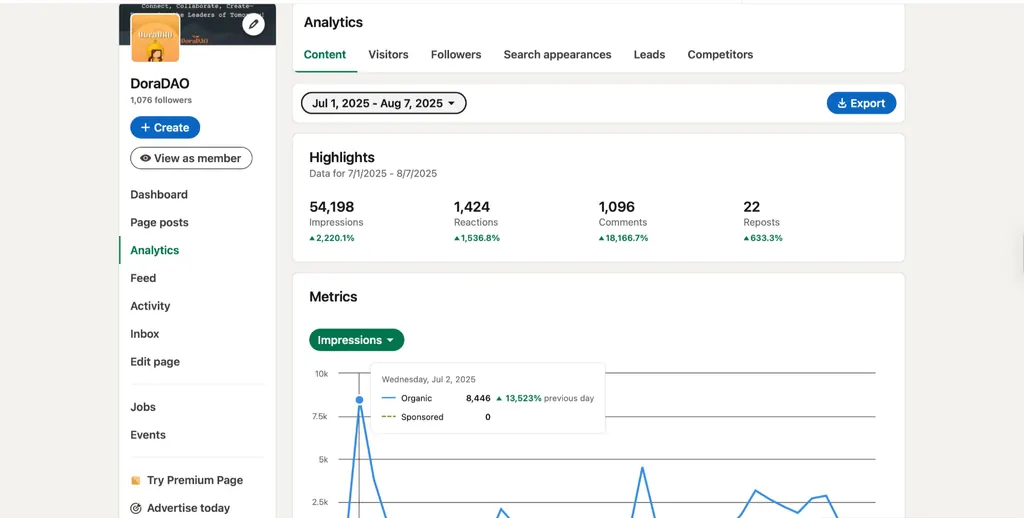Click the 5k y-axis label
This screenshot has height=518, width=1024.
(x=323, y=460)
